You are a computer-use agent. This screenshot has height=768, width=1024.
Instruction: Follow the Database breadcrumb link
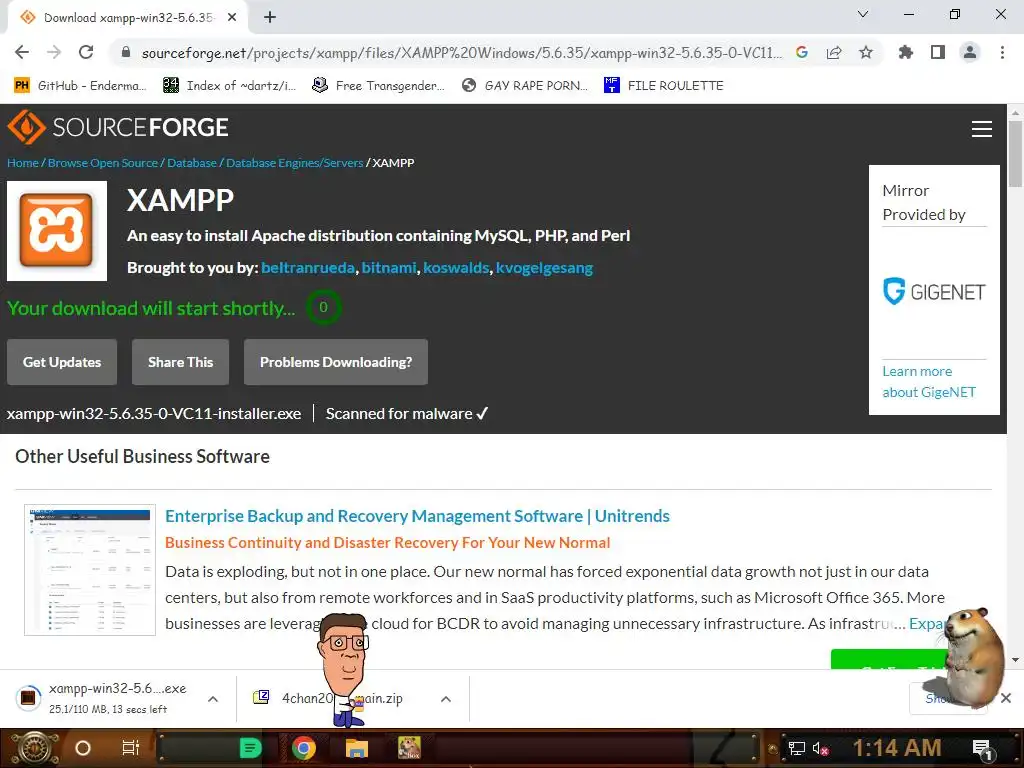(191, 163)
